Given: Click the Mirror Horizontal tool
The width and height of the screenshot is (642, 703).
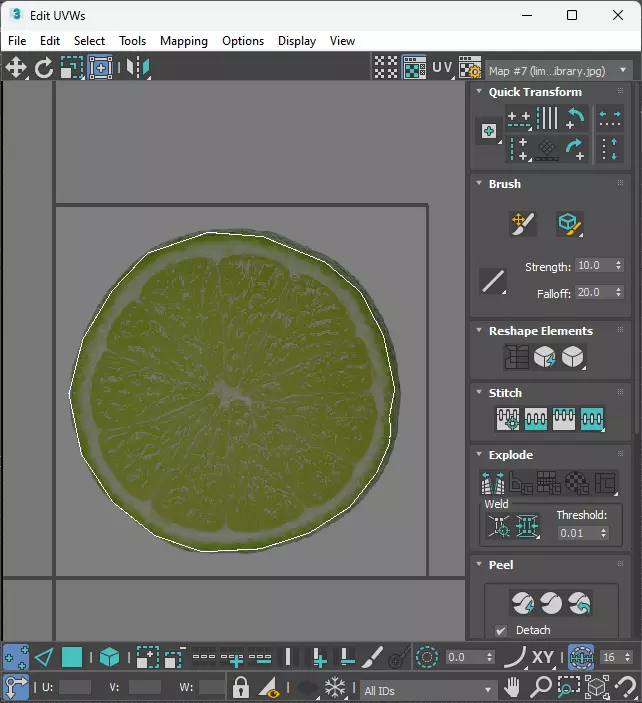Looking at the screenshot, I should (x=138, y=68).
